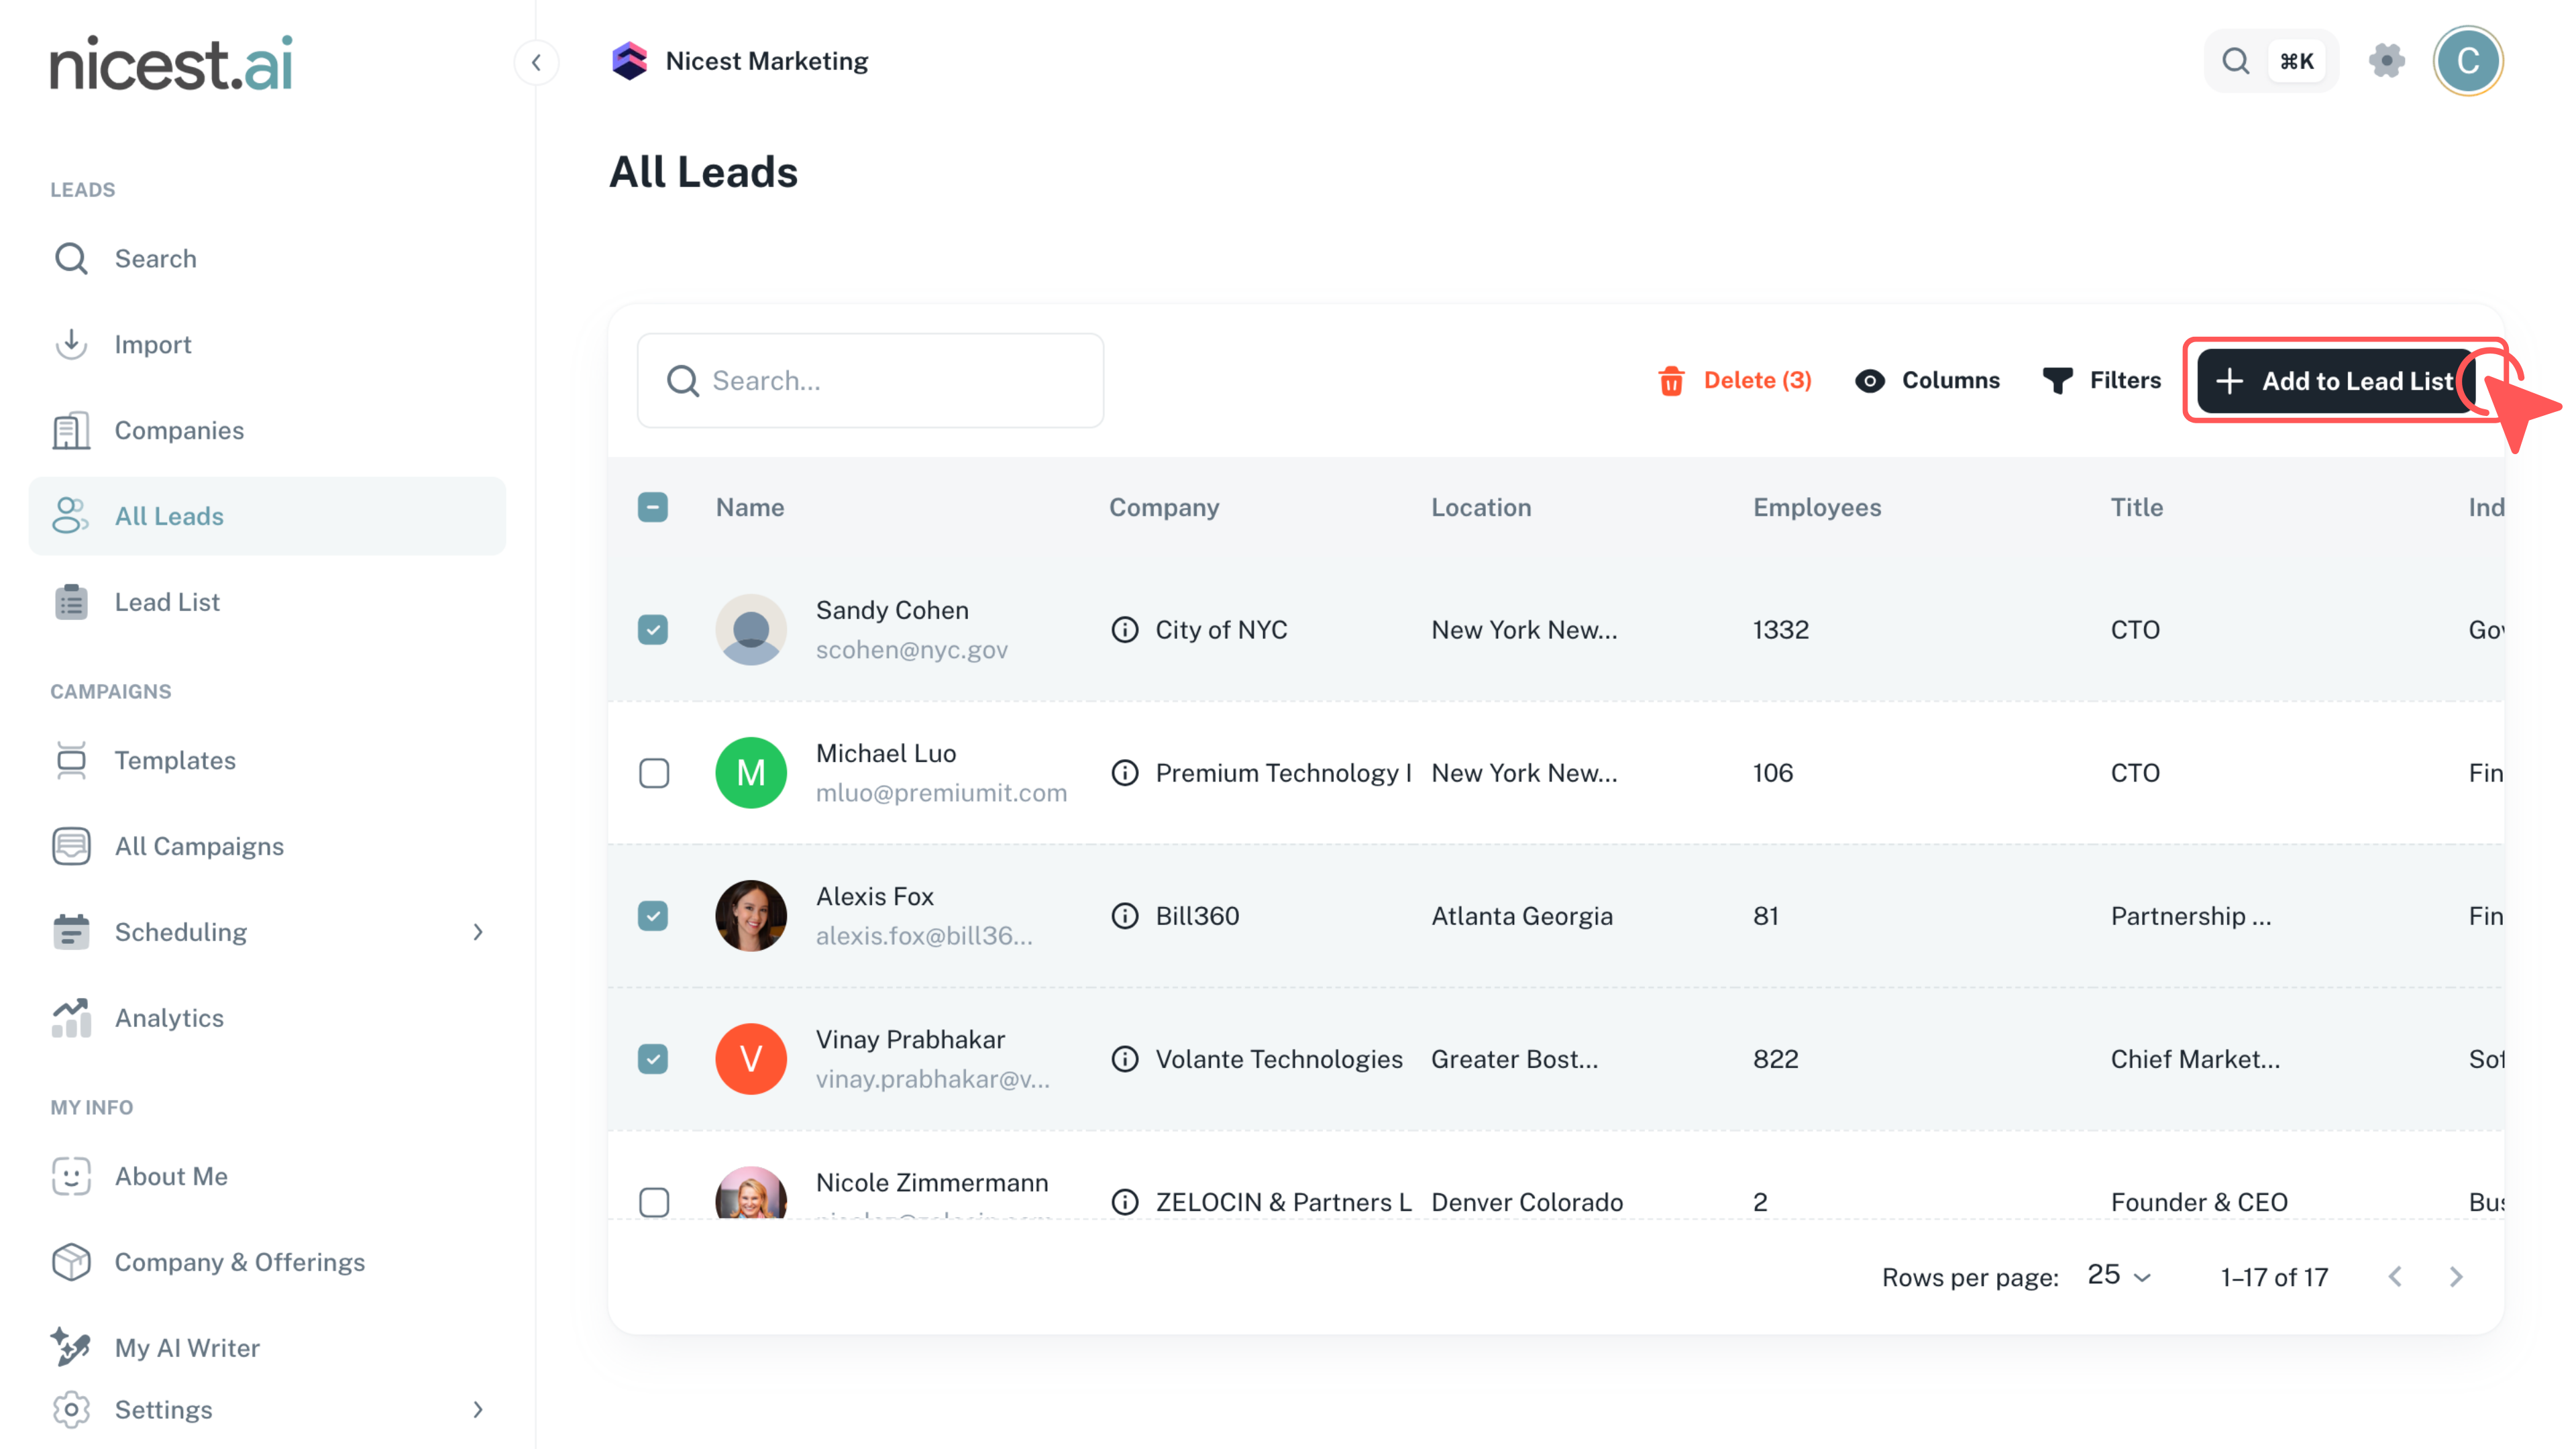Expand the Scheduling submenu chevron
This screenshot has width=2576, height=1449.
(x=478, y=932)
